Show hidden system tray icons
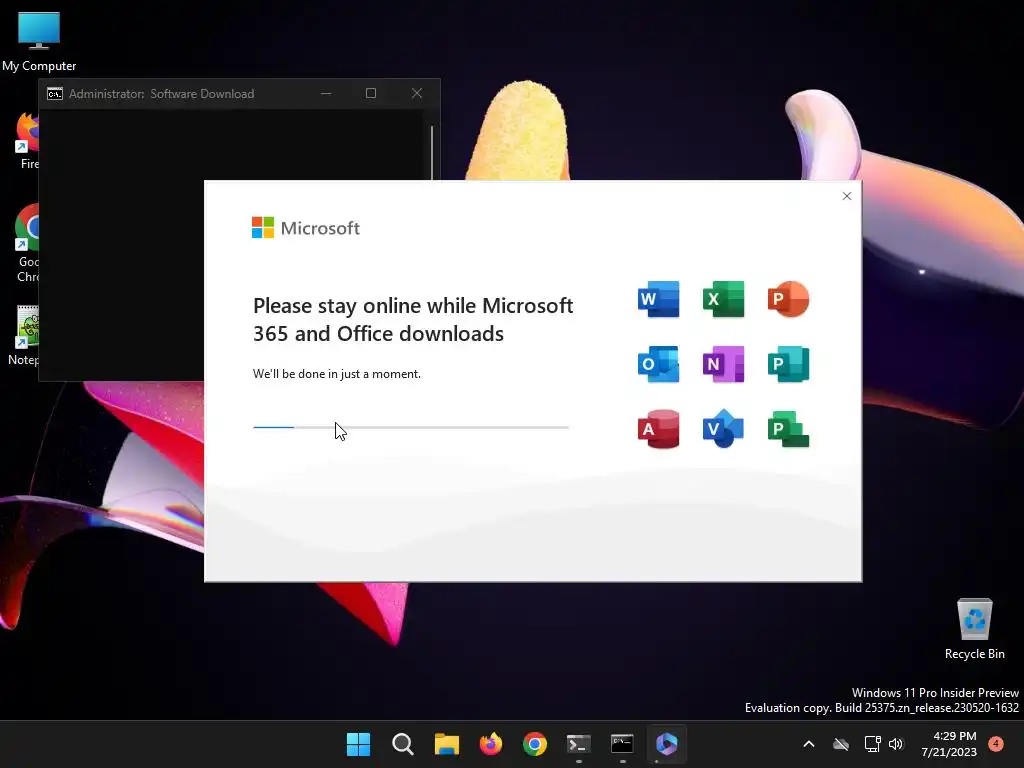The height and width of the screenshot is (768, 1024). 808,744
